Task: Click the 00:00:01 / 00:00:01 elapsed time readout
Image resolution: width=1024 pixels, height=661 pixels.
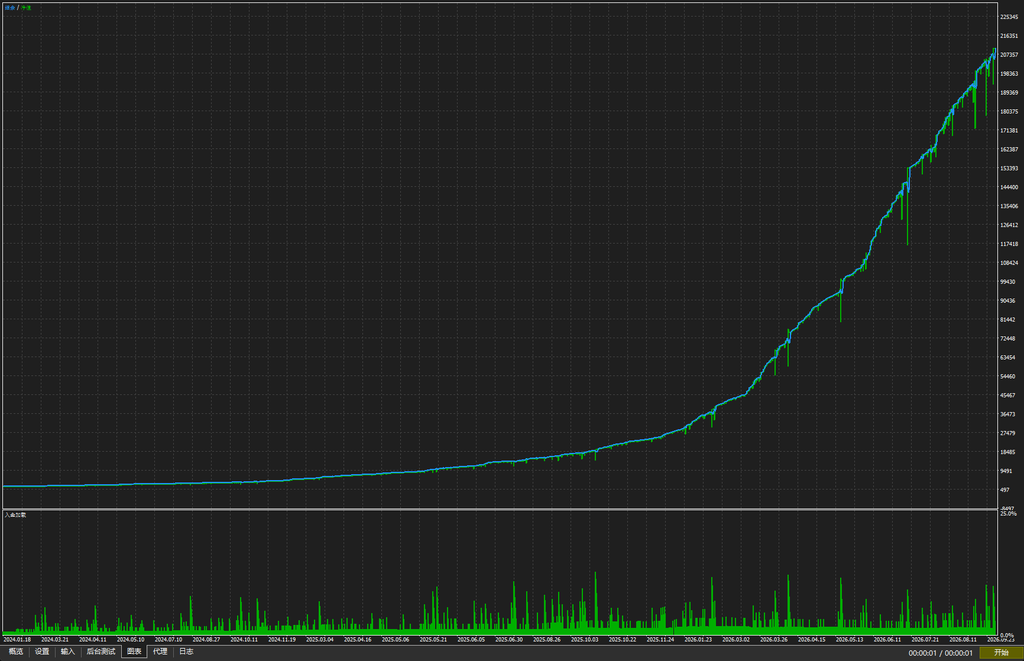Action: 940,653
